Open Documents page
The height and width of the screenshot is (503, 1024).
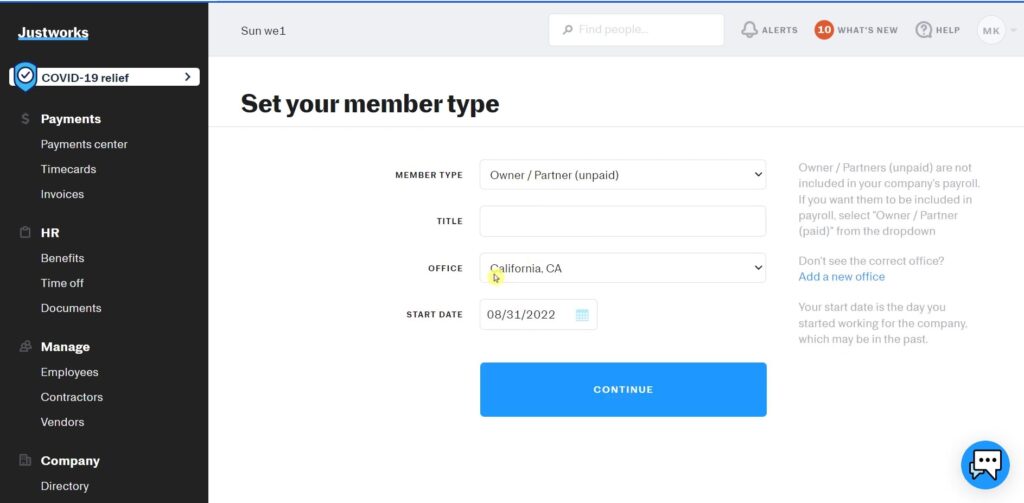point(71,308)
